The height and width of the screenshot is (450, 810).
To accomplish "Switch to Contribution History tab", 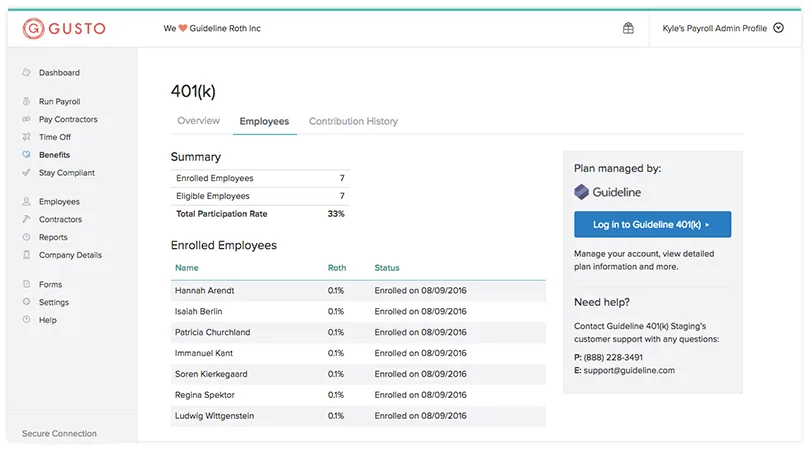I will (x=353, y=121).
